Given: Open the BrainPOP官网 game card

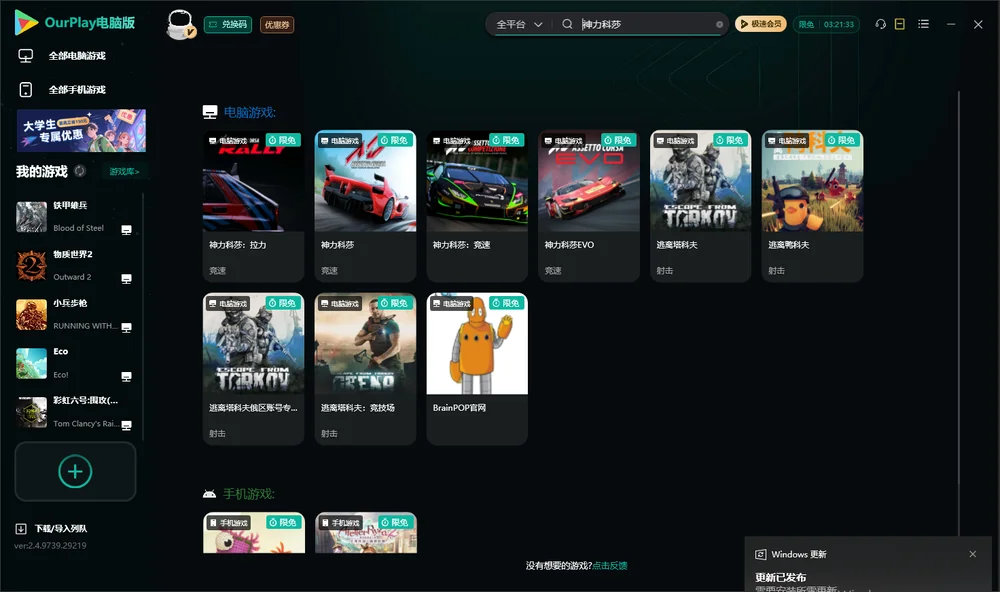Looking at the screenshot, I should [477, 369].
